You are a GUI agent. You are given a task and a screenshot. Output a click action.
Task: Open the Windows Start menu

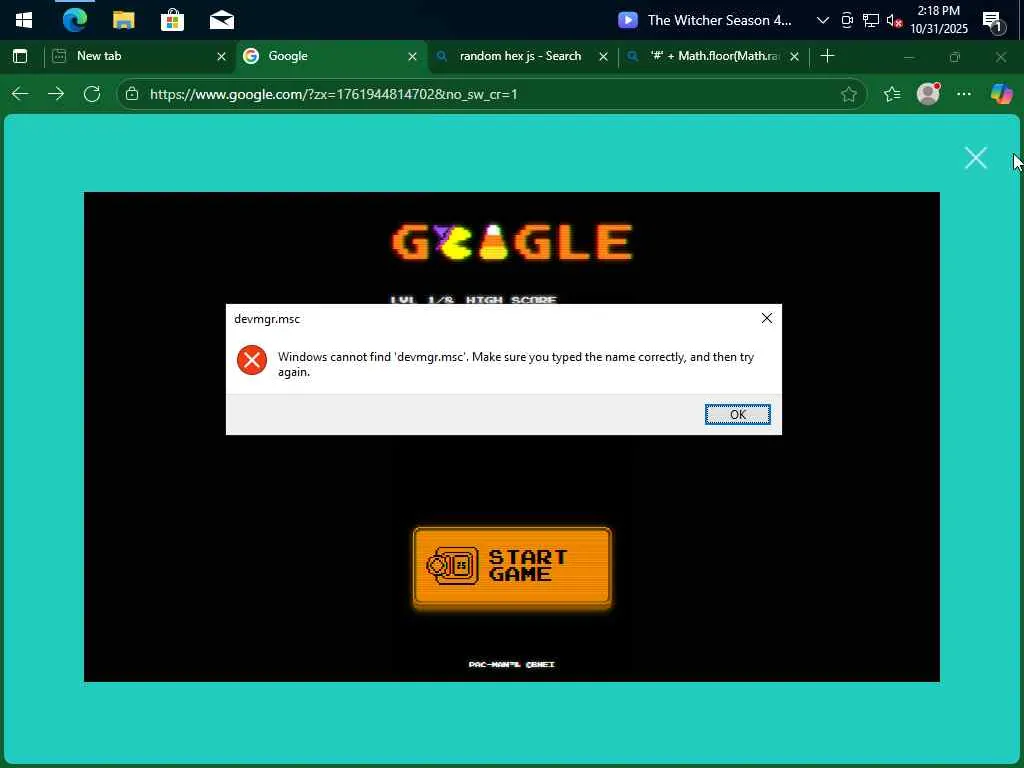tap(24, 20)
